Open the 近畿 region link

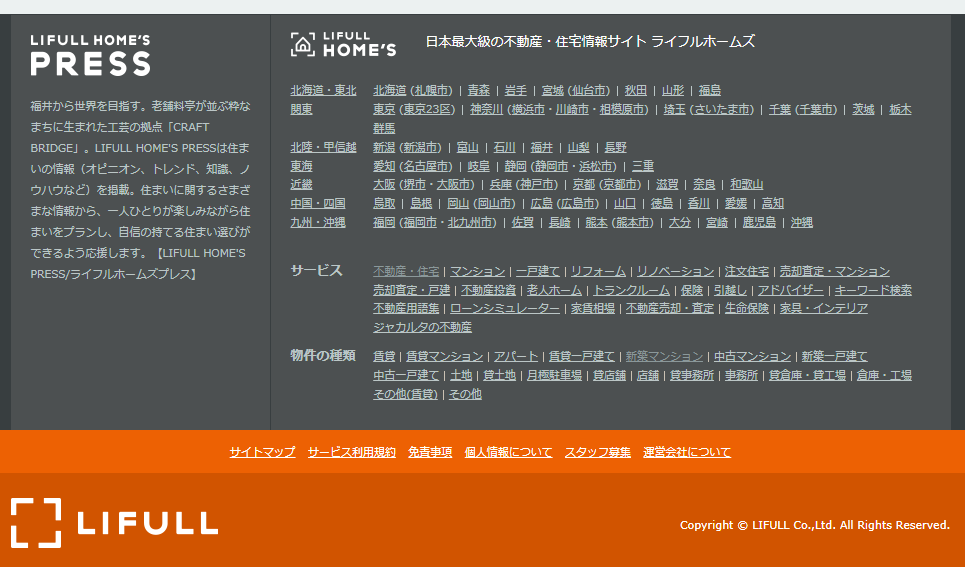pos(302,185)
